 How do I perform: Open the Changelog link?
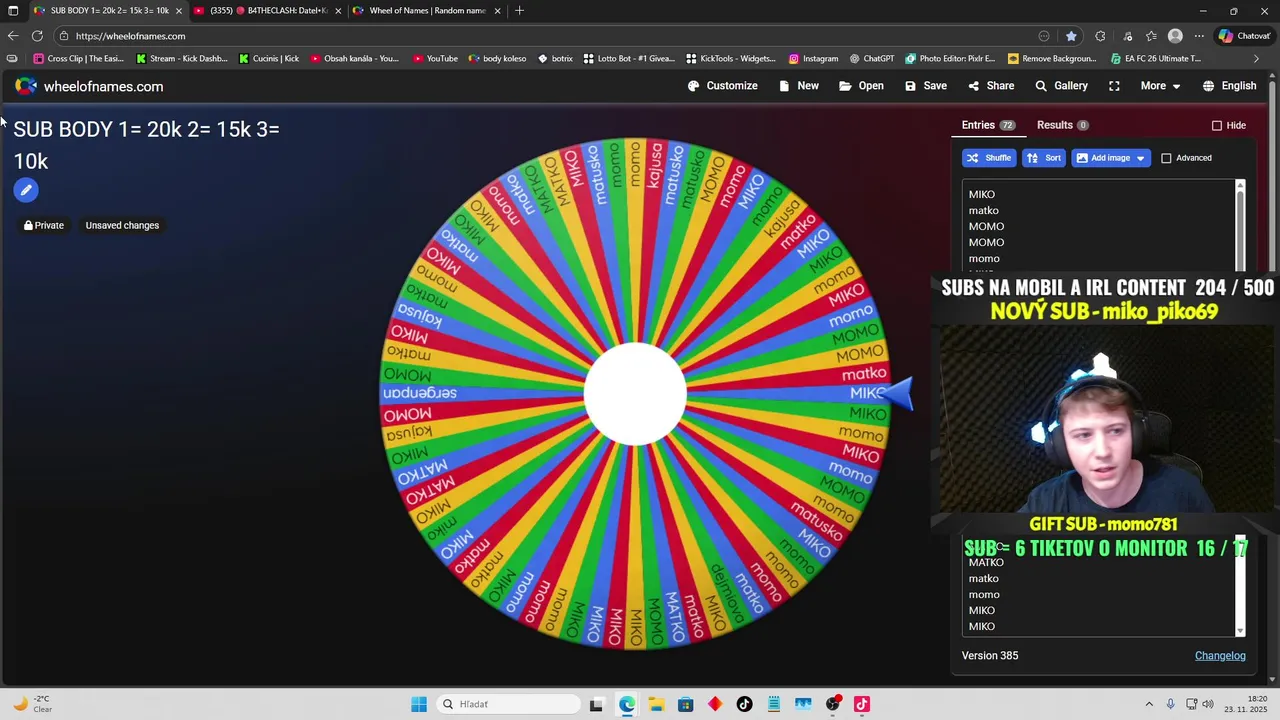(1220, 655)
